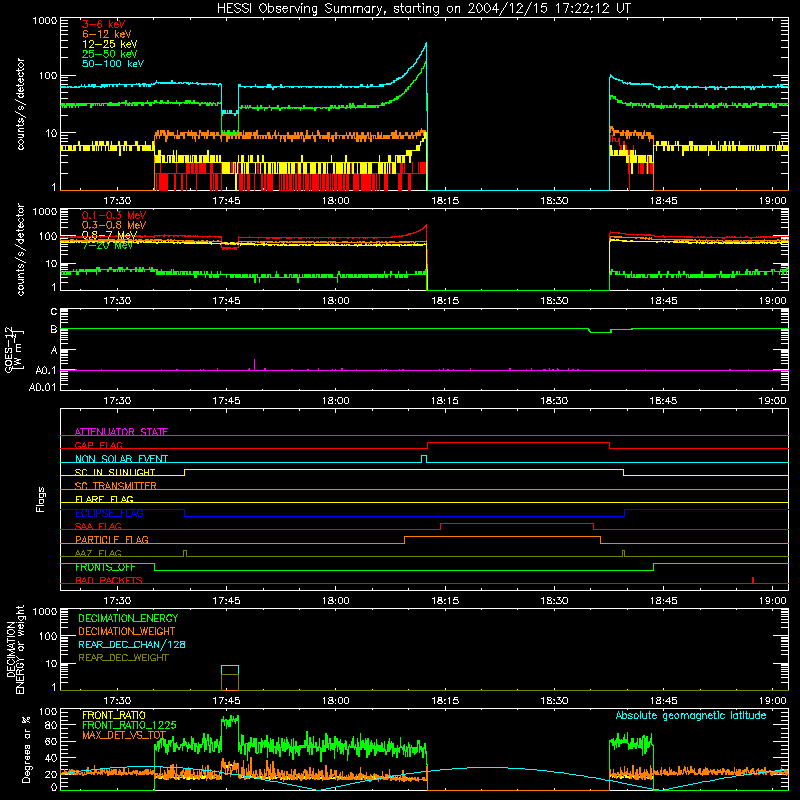This screenshot has height=800, width=800.
Task: Select the 50-100 keV legend label
Action: 113,63
